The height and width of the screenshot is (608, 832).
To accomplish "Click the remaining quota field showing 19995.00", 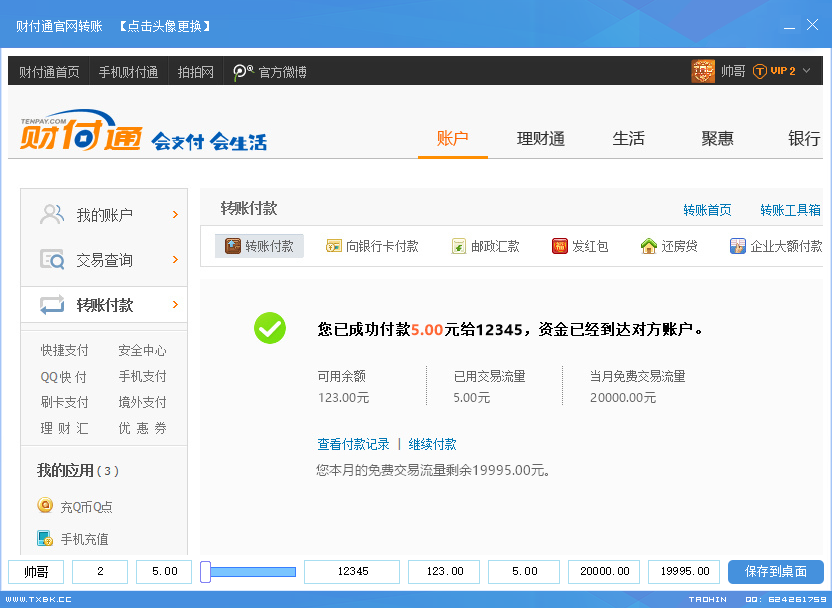I will pyautogui.click(x=684, y=572).
